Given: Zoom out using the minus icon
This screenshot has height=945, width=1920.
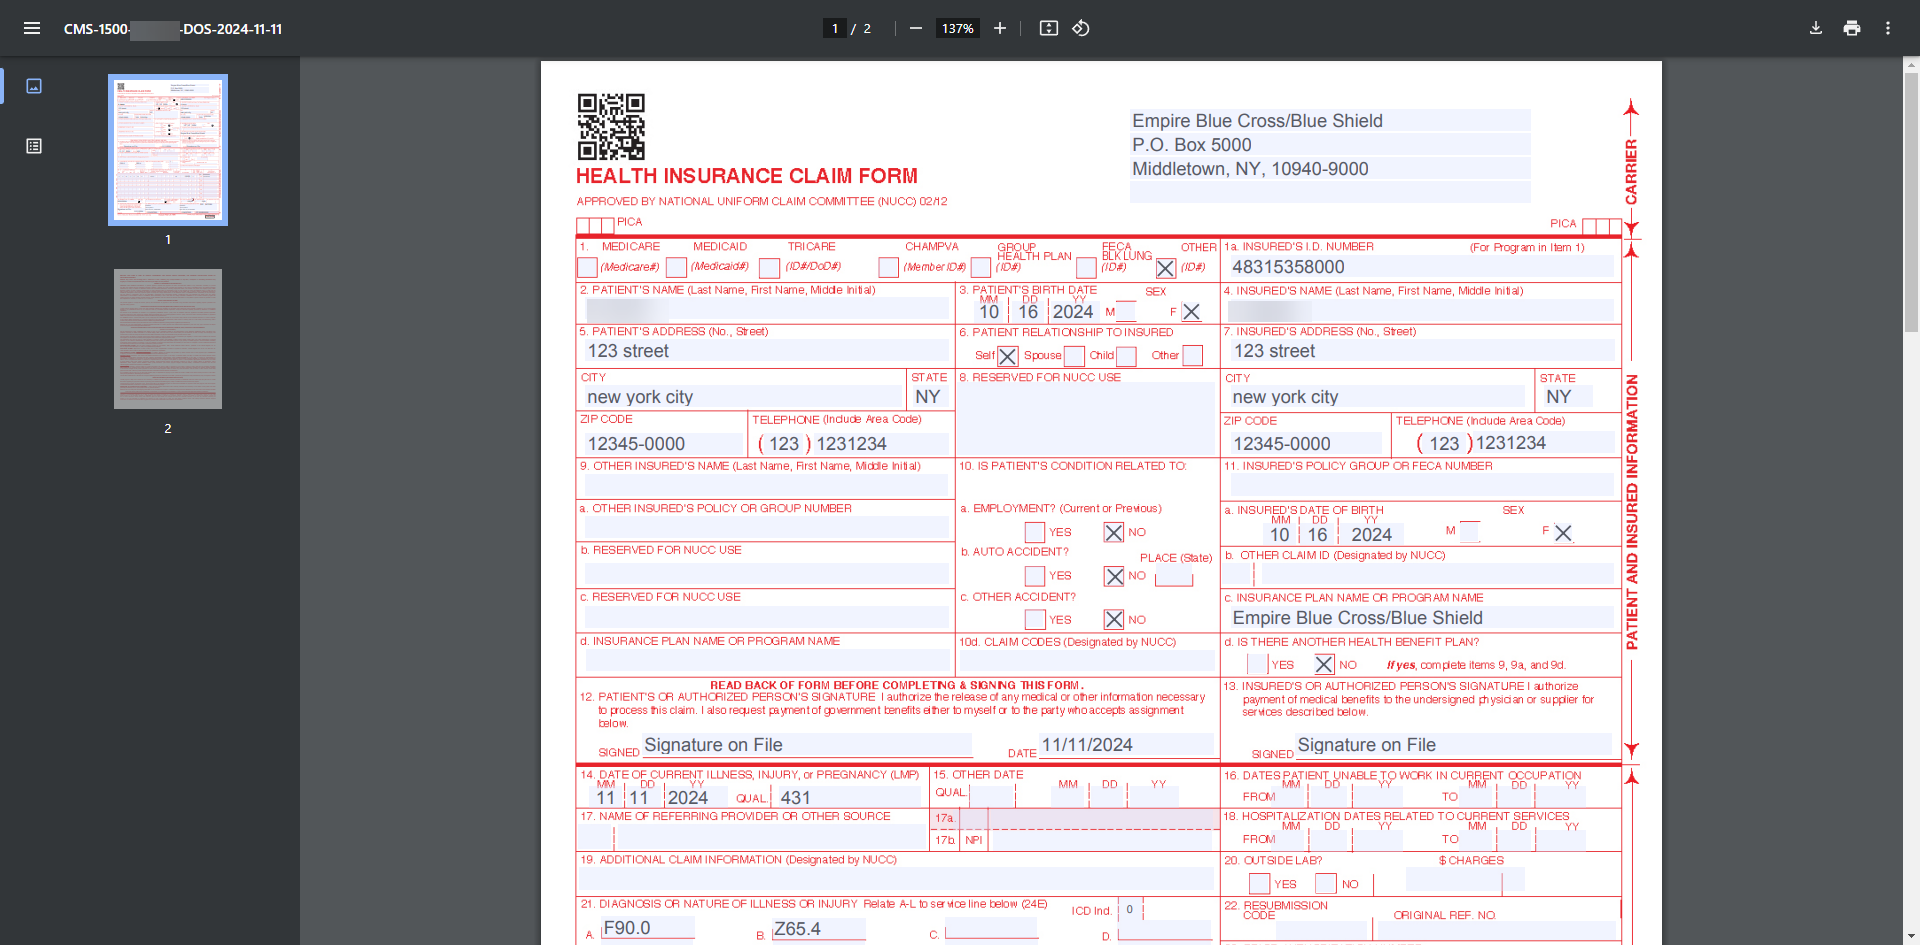Looking at the screenshot, I should click(x=915, y=28).
